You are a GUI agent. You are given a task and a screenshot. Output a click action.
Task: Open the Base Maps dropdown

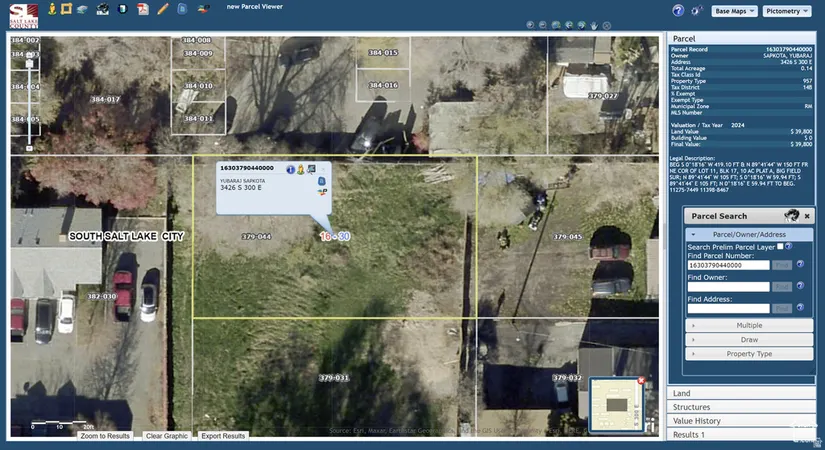733,11
